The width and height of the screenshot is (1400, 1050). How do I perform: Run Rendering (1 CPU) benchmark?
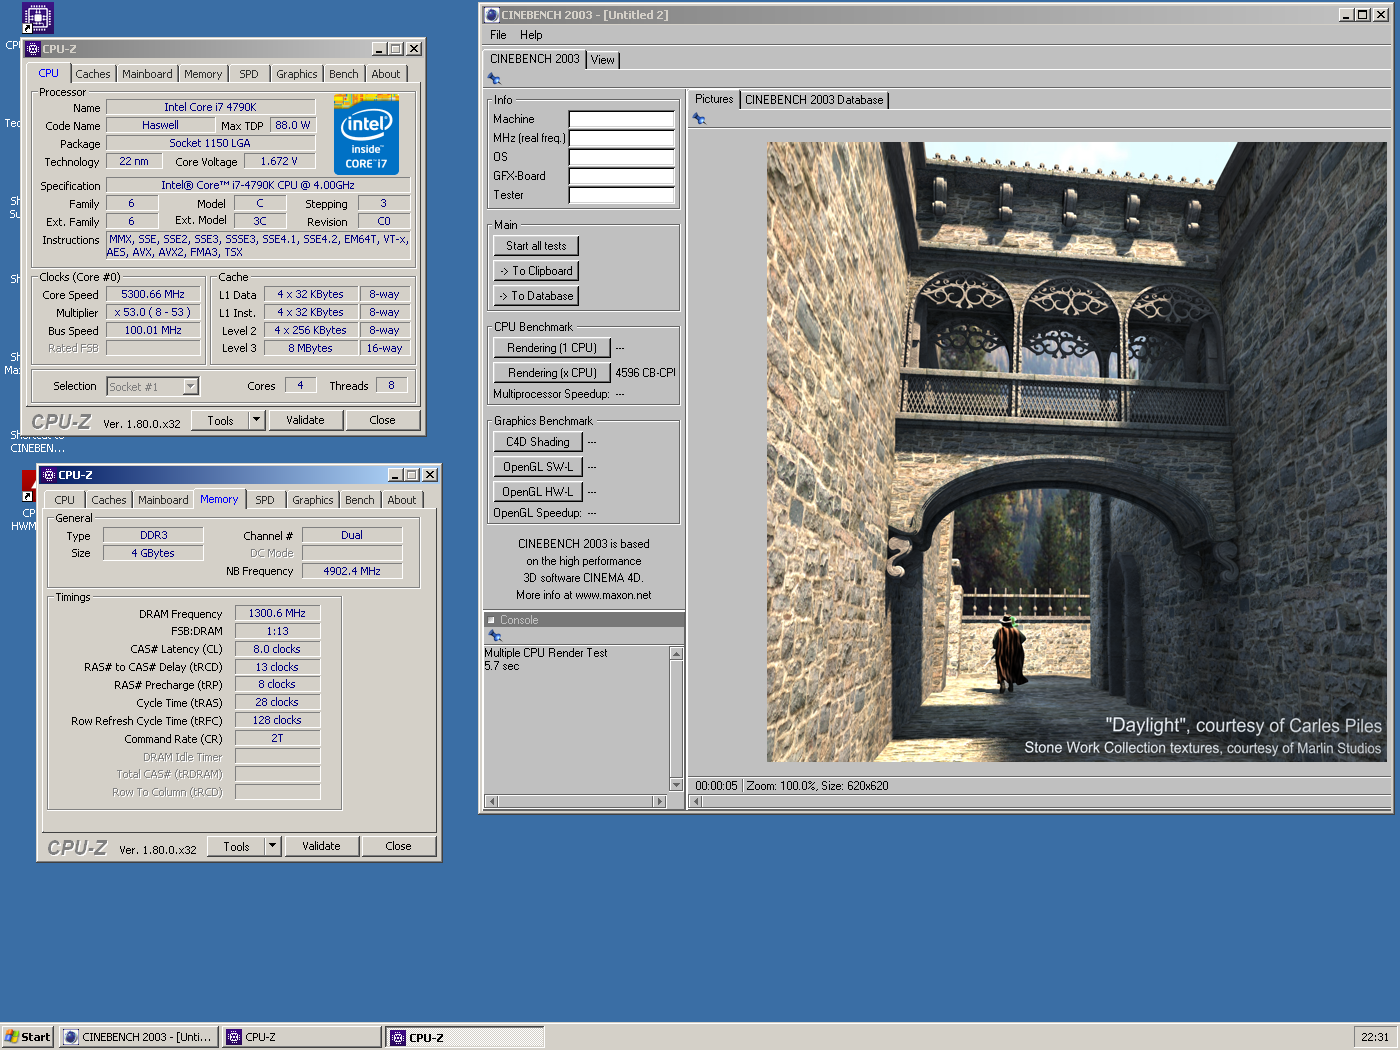[x=552, y=348]
